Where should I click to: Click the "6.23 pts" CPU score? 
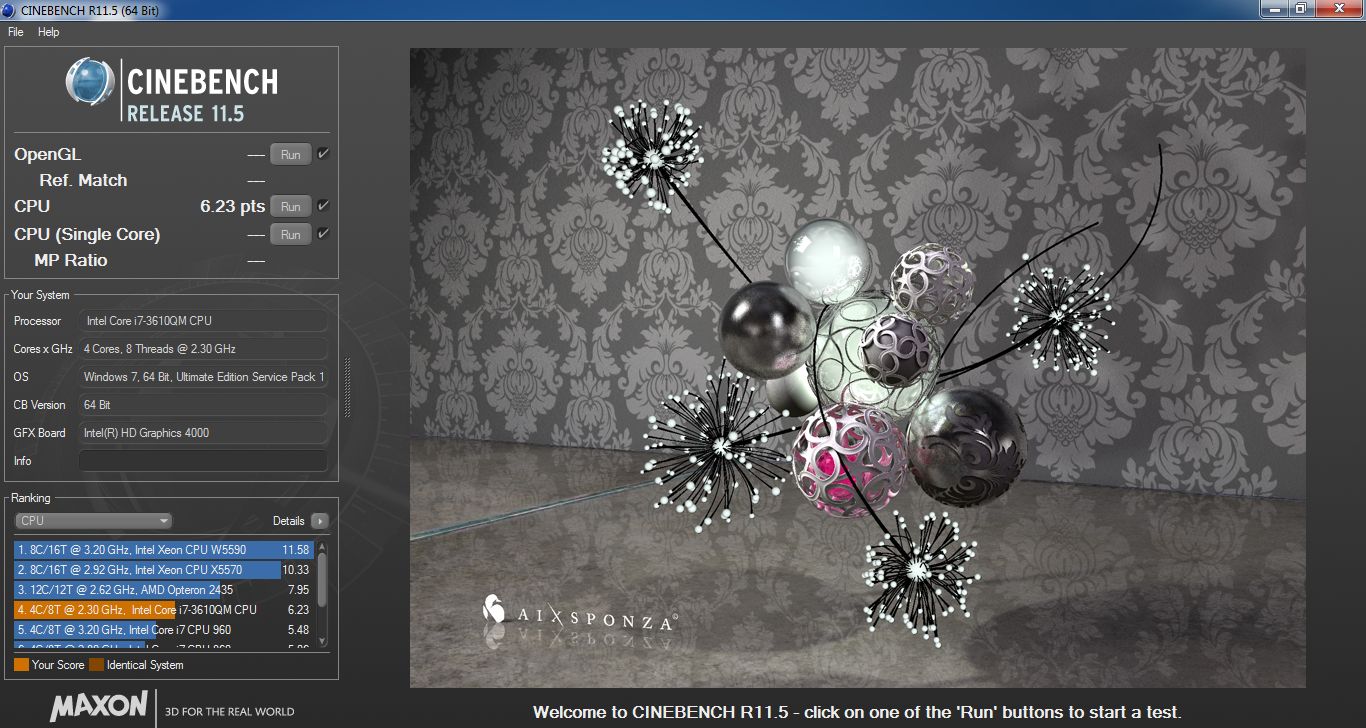pos(233,207)
